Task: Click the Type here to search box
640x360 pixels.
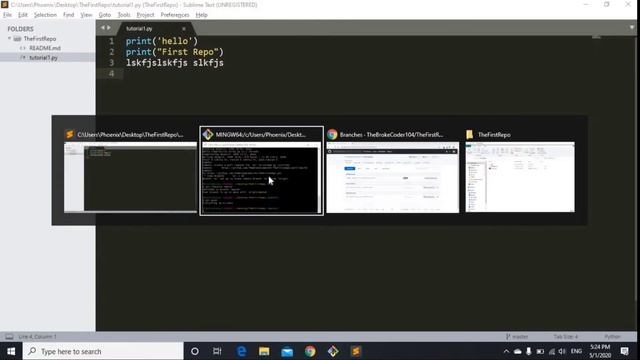Action: pyautogui.click(x=103, y=351)
